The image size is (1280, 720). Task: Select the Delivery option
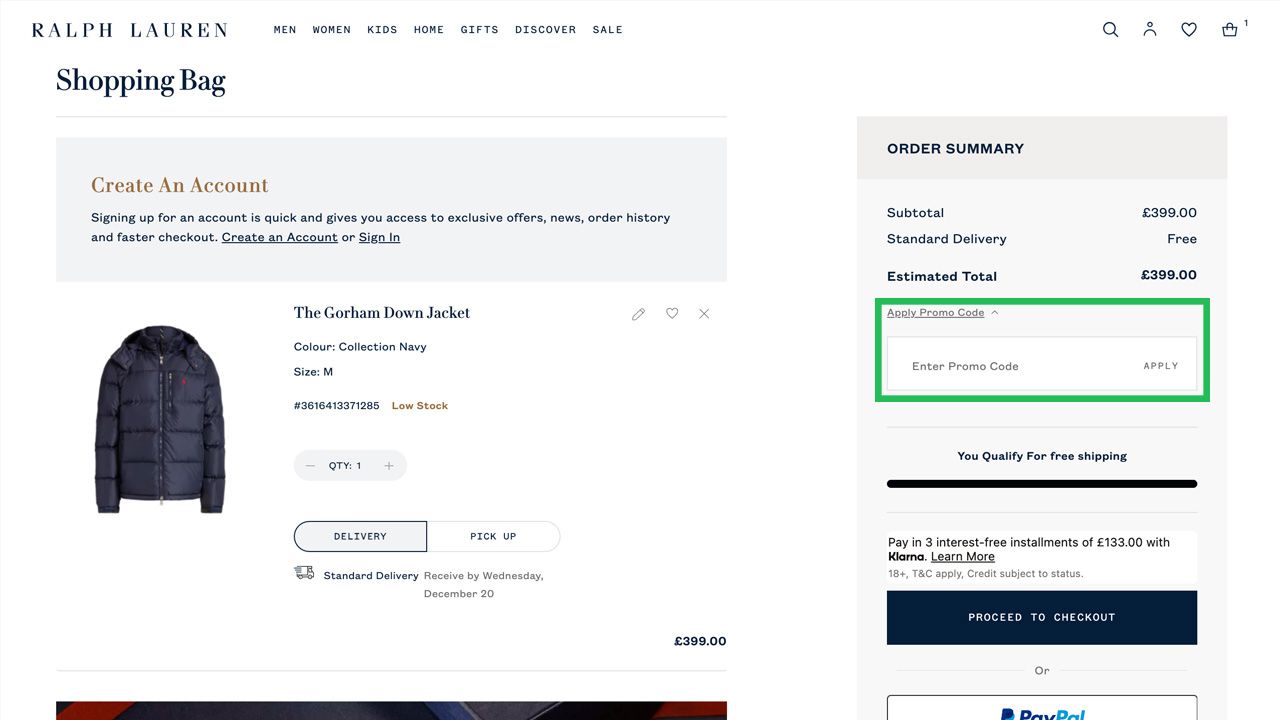360,536
